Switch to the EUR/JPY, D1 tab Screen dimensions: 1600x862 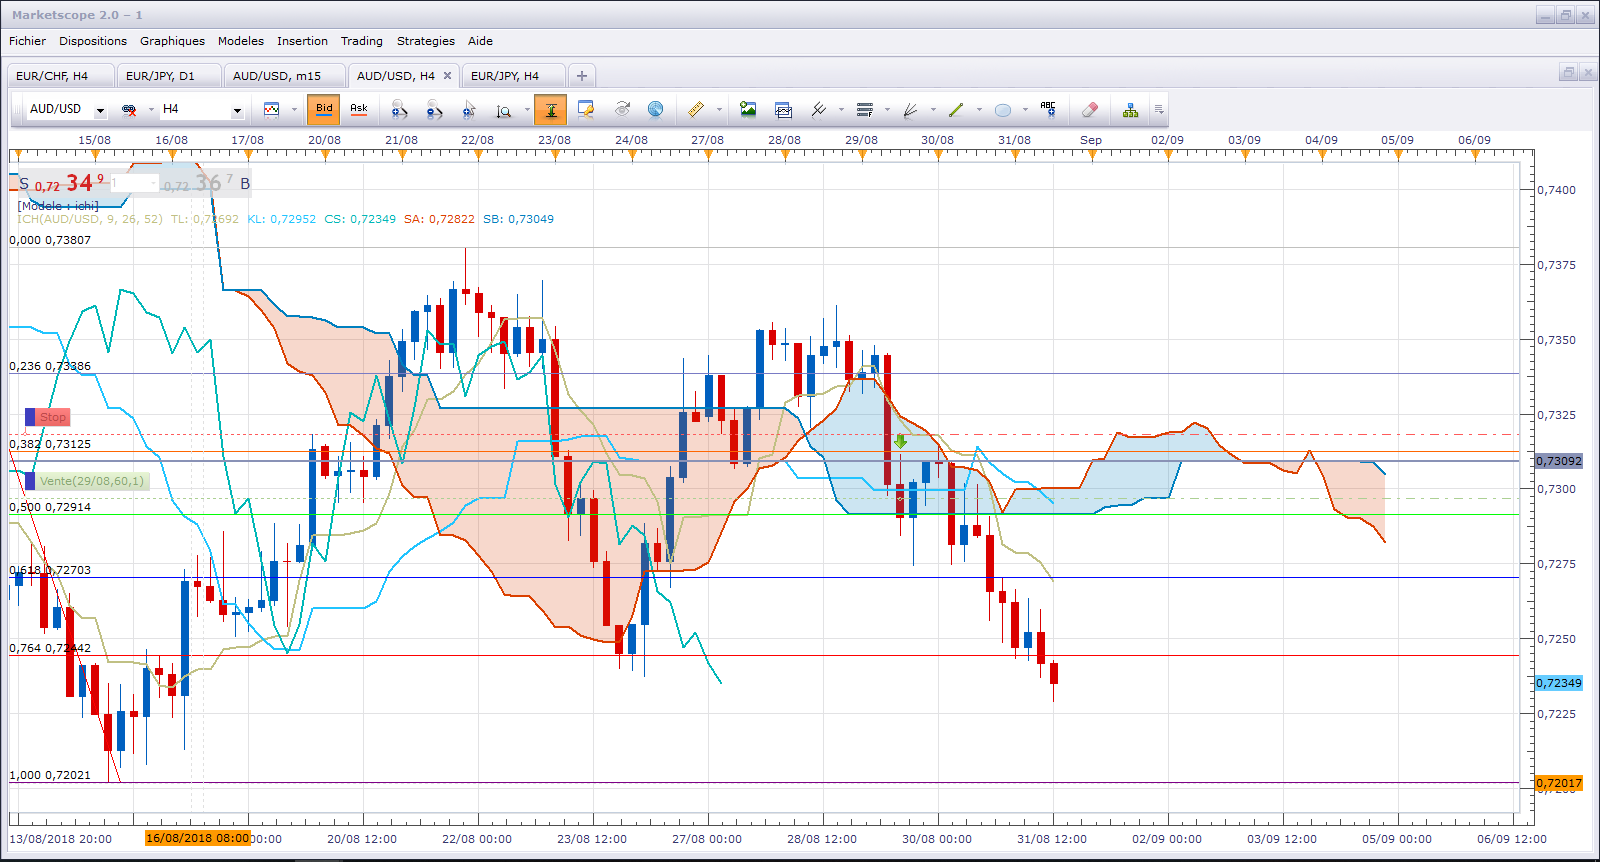(160, 76)
